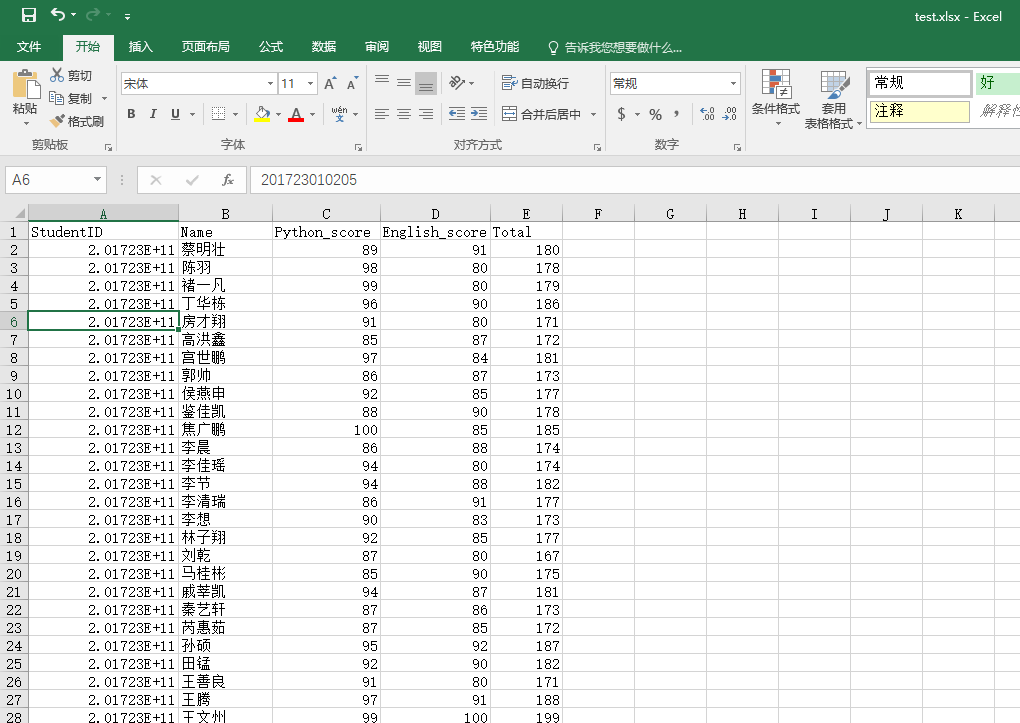Toggle bottom vertical alignment
This screenshot has width=1020, height=723.
(x=426, y=83)
